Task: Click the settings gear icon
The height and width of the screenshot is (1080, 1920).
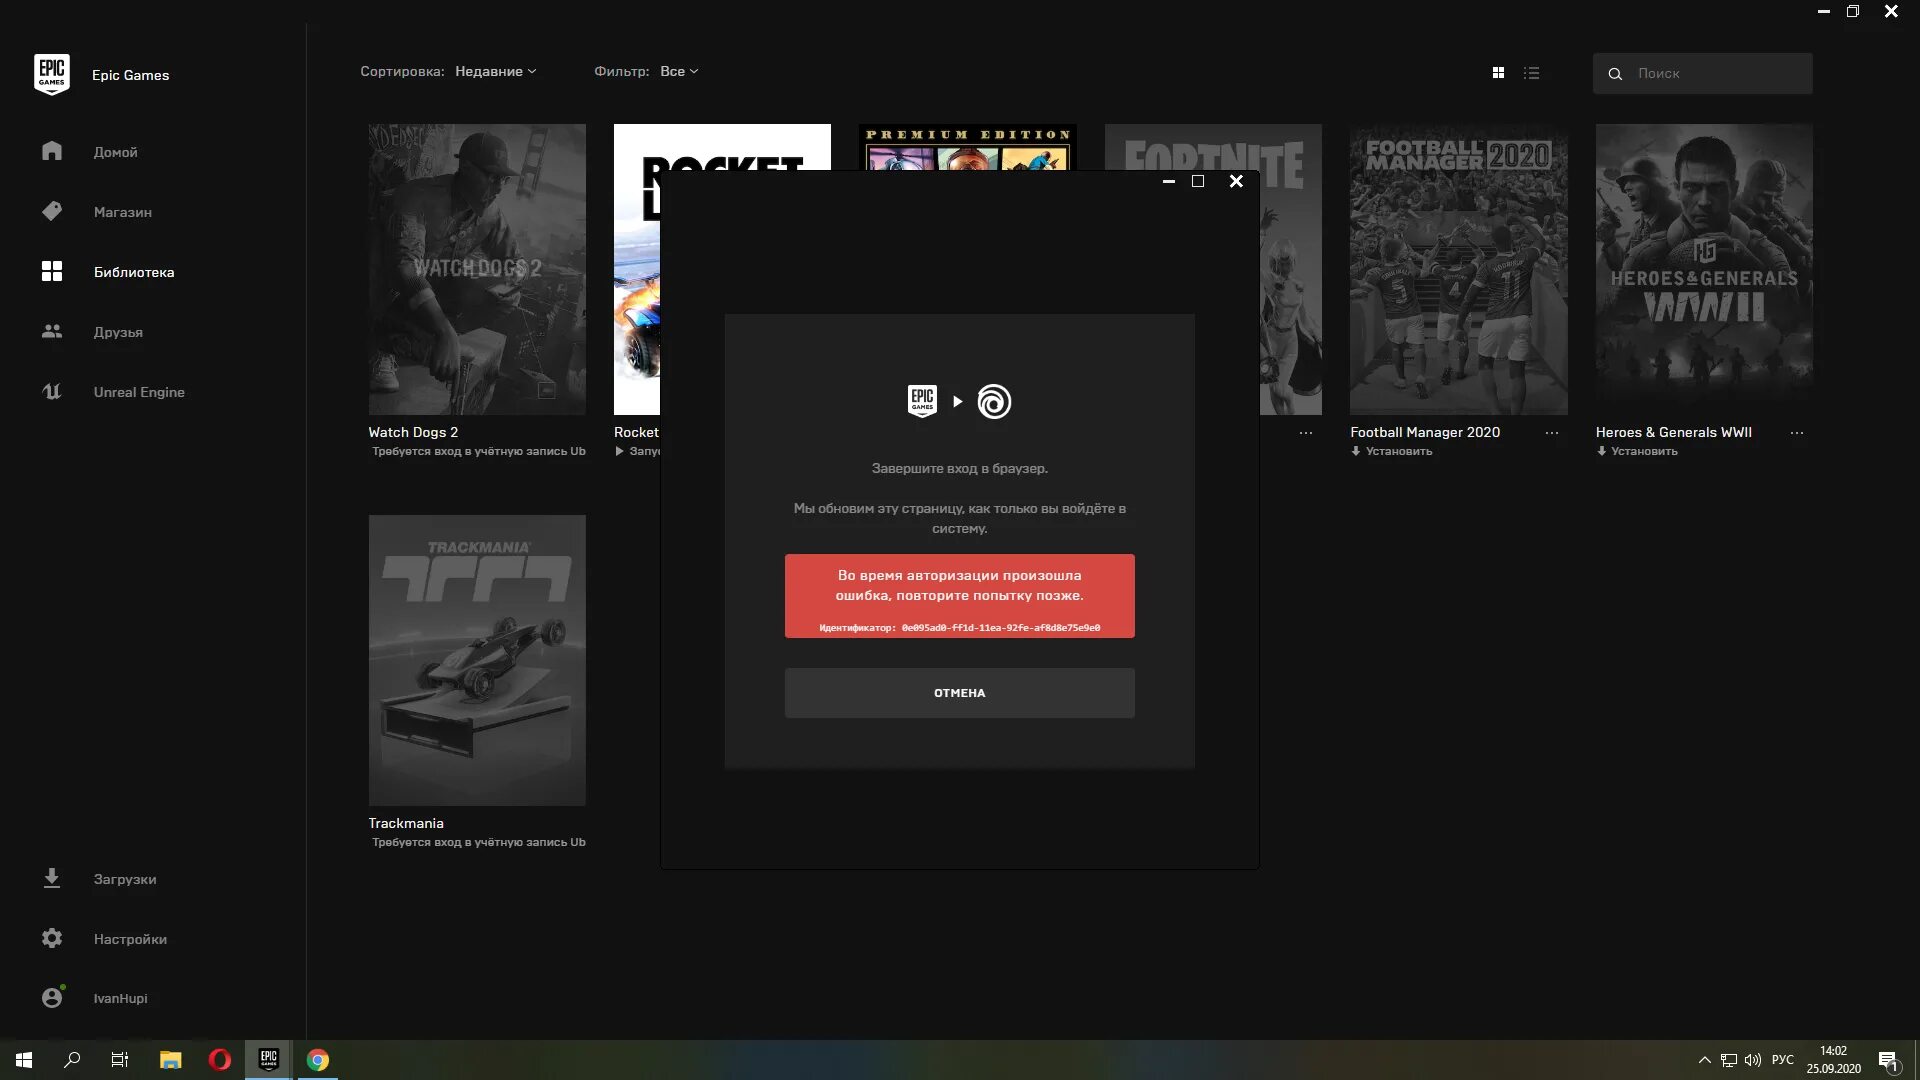Action: [x=52, y=938]
